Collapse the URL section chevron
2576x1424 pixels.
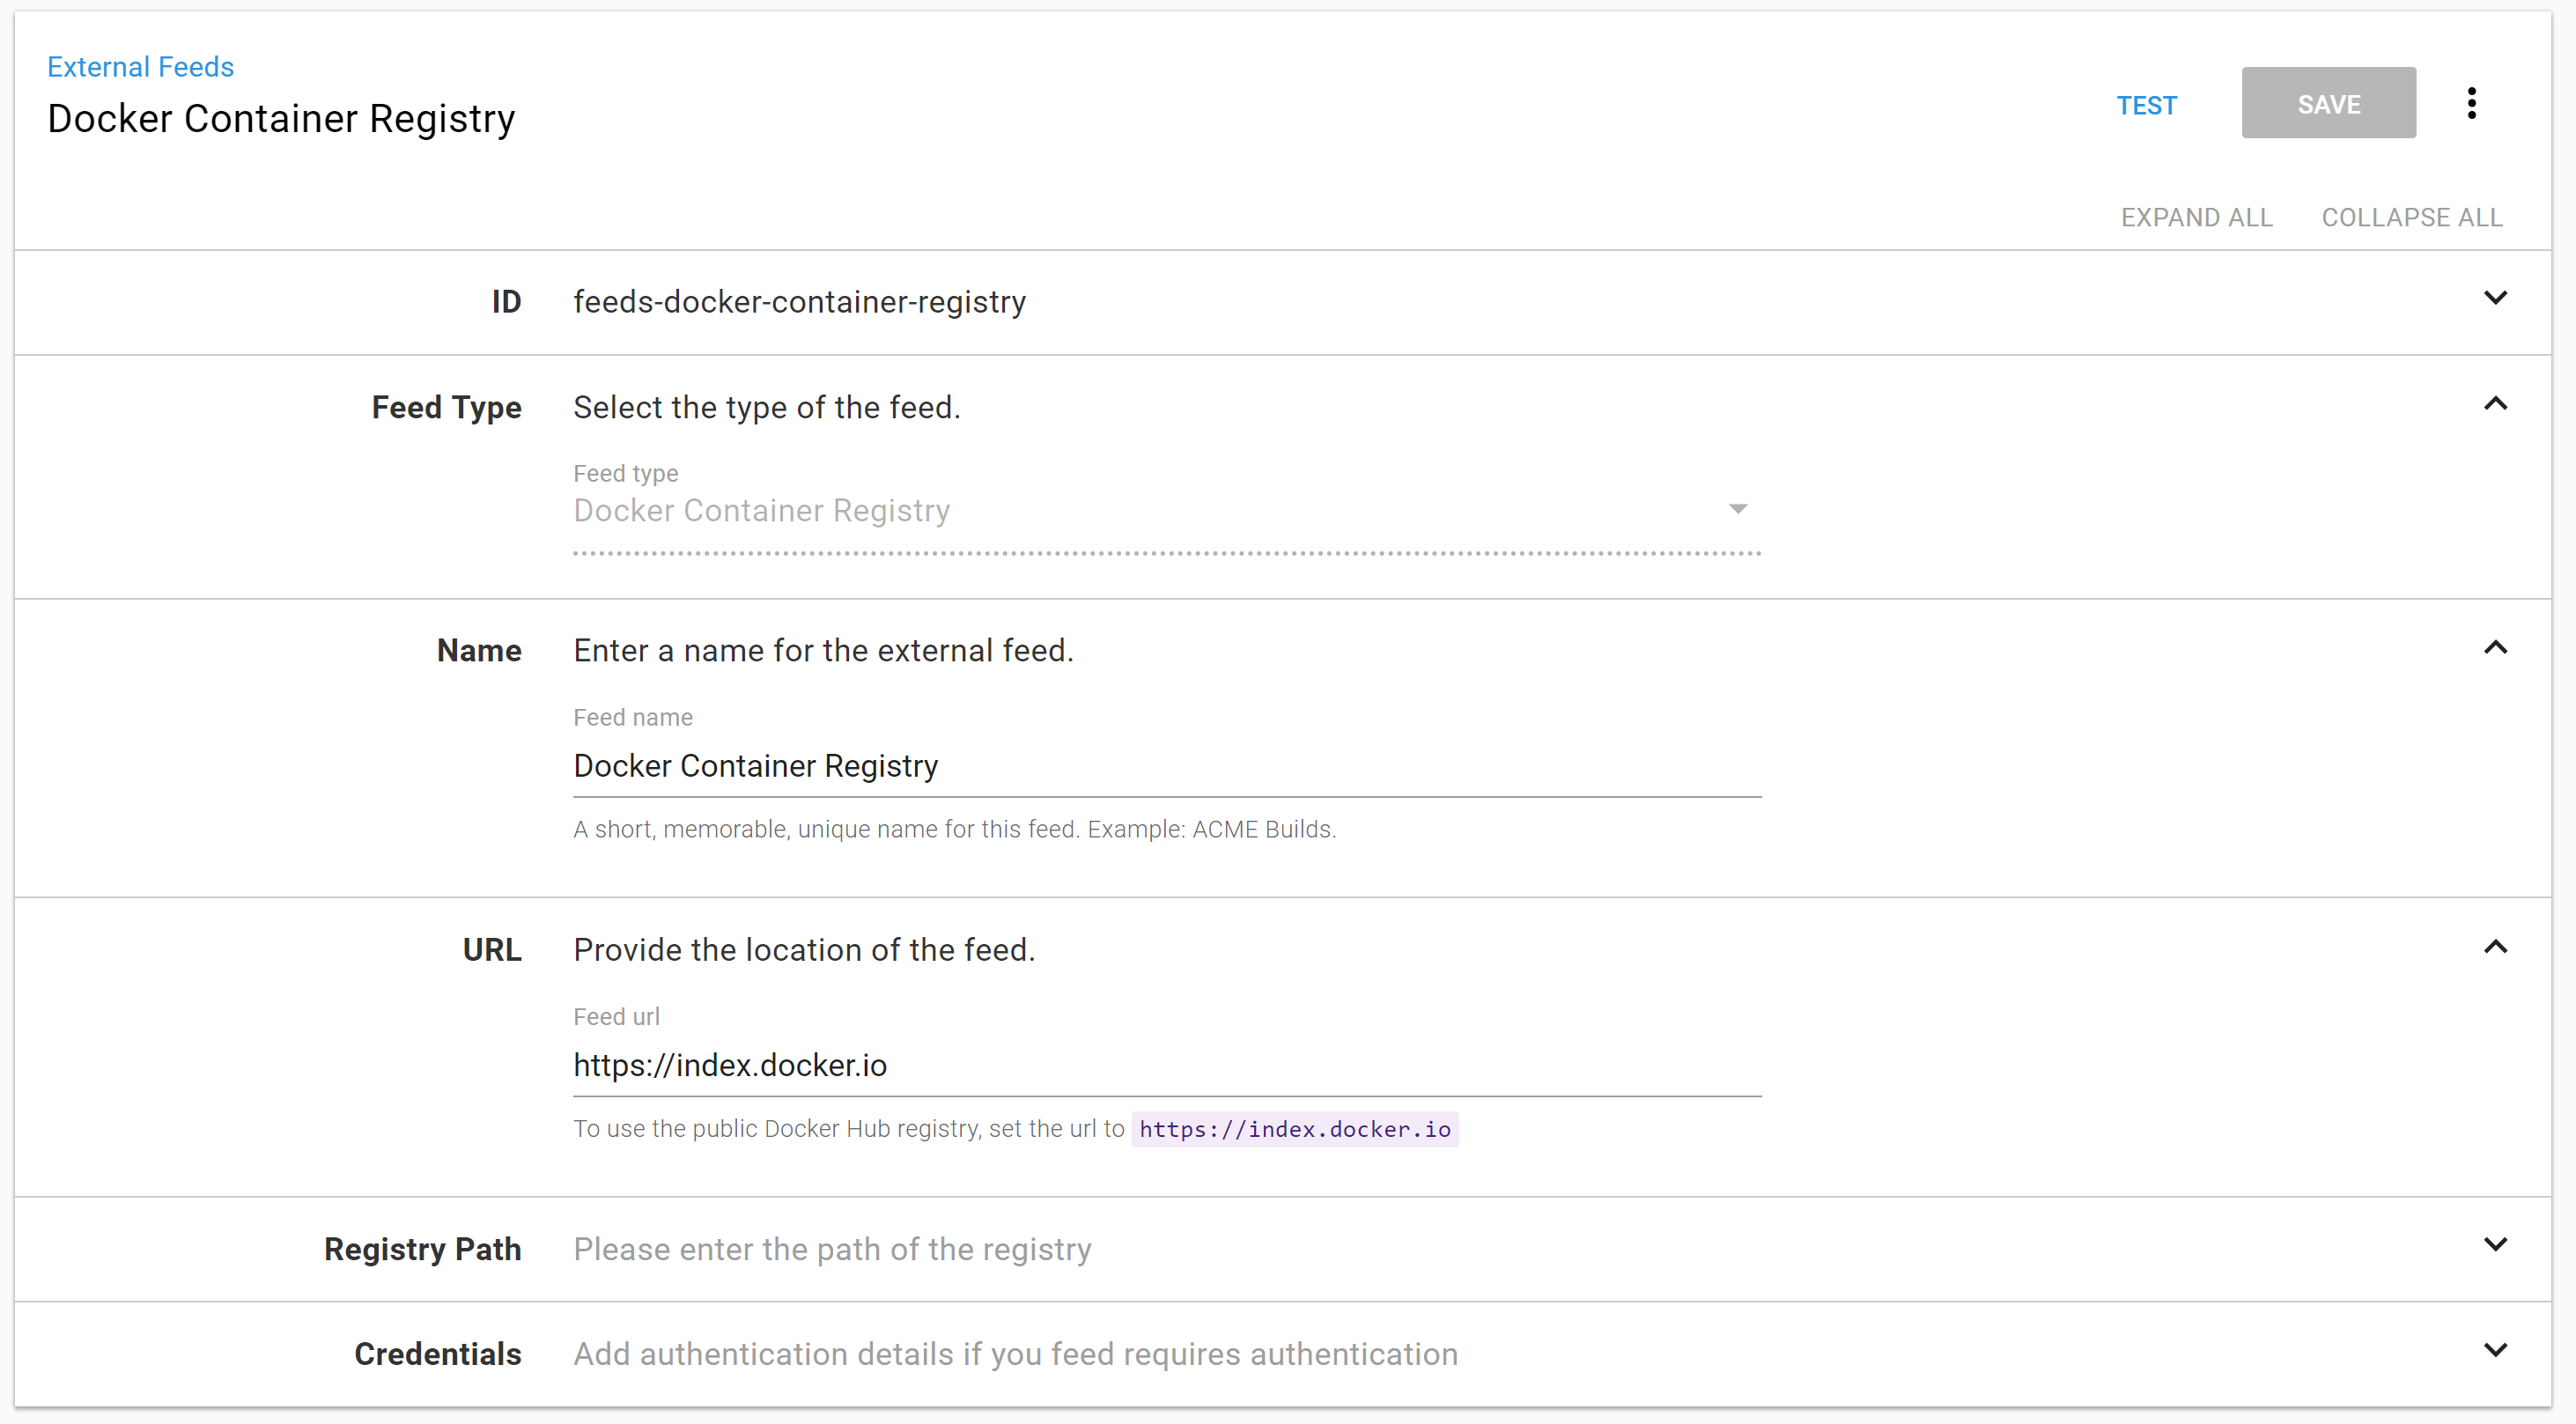[x=2495, y=947]
